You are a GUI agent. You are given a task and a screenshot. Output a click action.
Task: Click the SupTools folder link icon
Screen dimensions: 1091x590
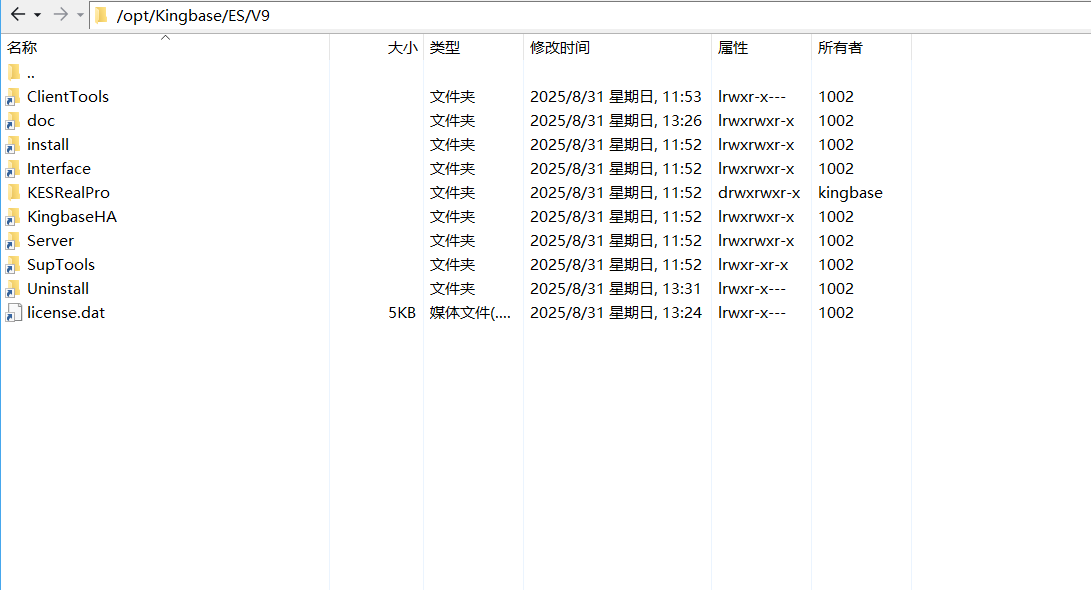13,265
